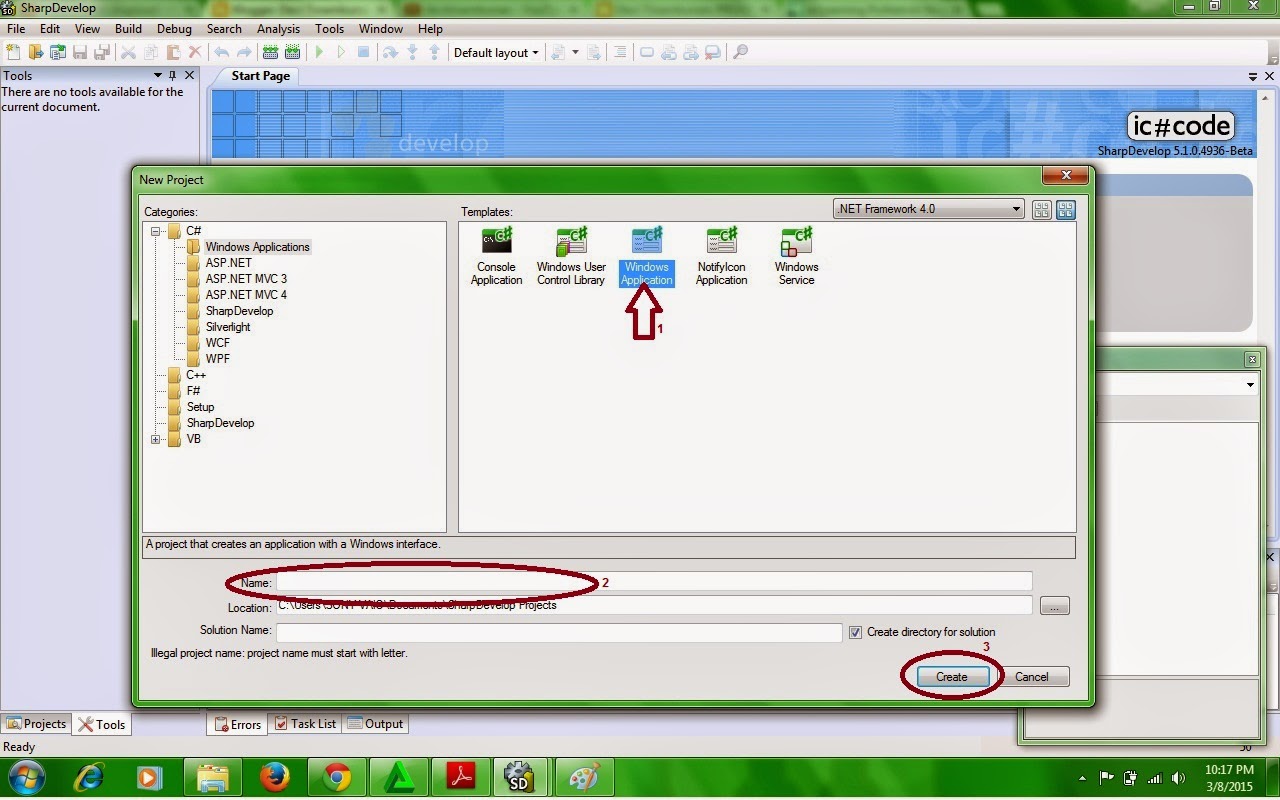Click the Undo toolbar icon
The width and height of the screenshot is (1280, 800).
pos(222,52)
